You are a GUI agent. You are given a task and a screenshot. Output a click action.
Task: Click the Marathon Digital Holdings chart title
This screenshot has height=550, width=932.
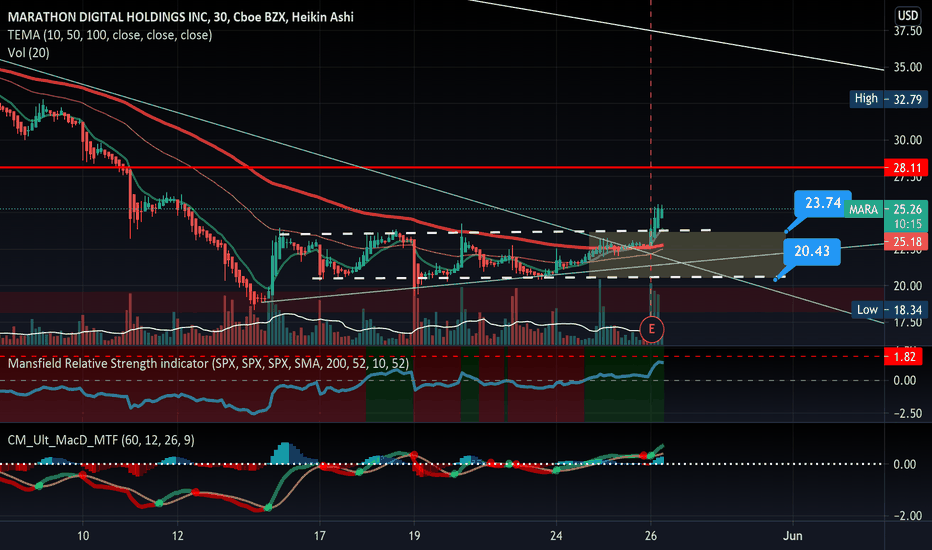click(x=181, y=17)
